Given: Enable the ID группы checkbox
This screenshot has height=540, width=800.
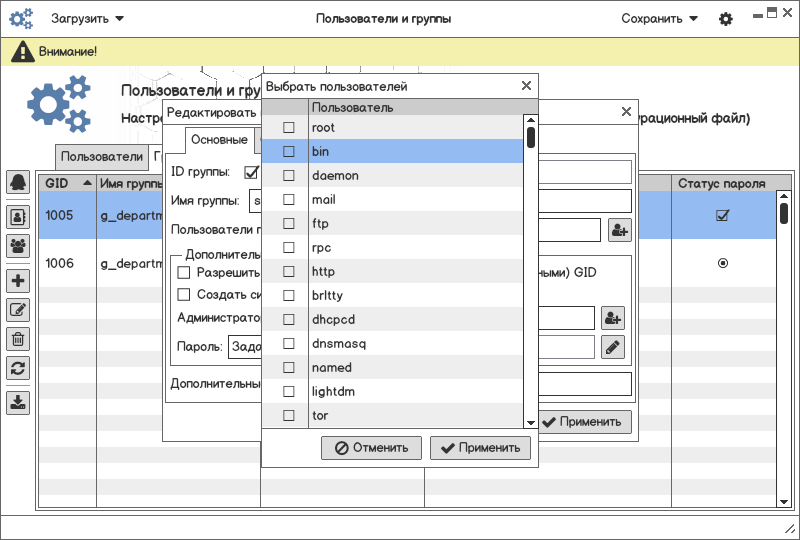Looking at the screenshot, I should (251, 172).
